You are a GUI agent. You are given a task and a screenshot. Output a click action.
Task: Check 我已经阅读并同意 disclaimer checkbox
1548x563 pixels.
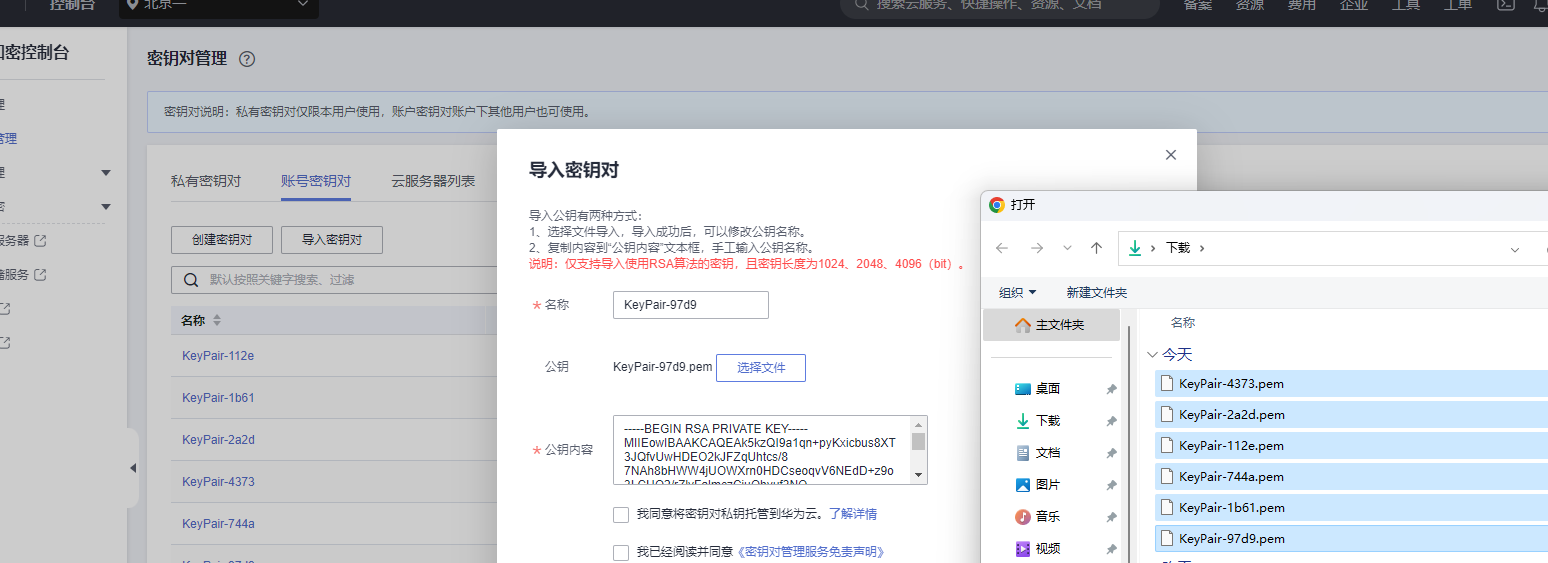[x=621, y=553]
